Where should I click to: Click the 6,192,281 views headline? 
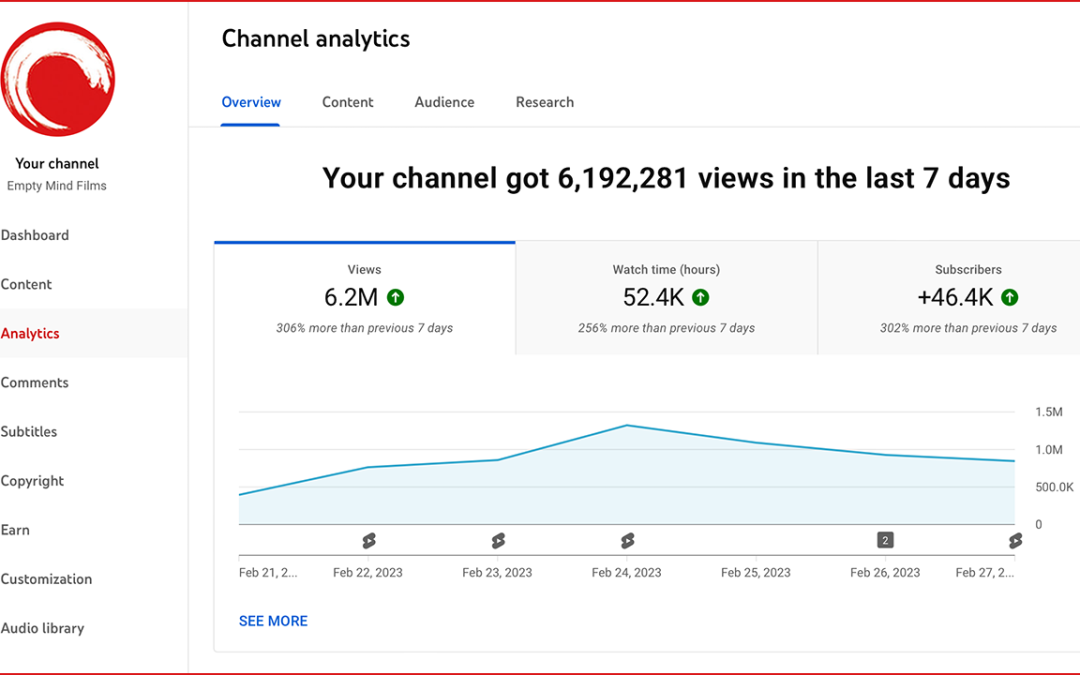(x=666, y=178)
